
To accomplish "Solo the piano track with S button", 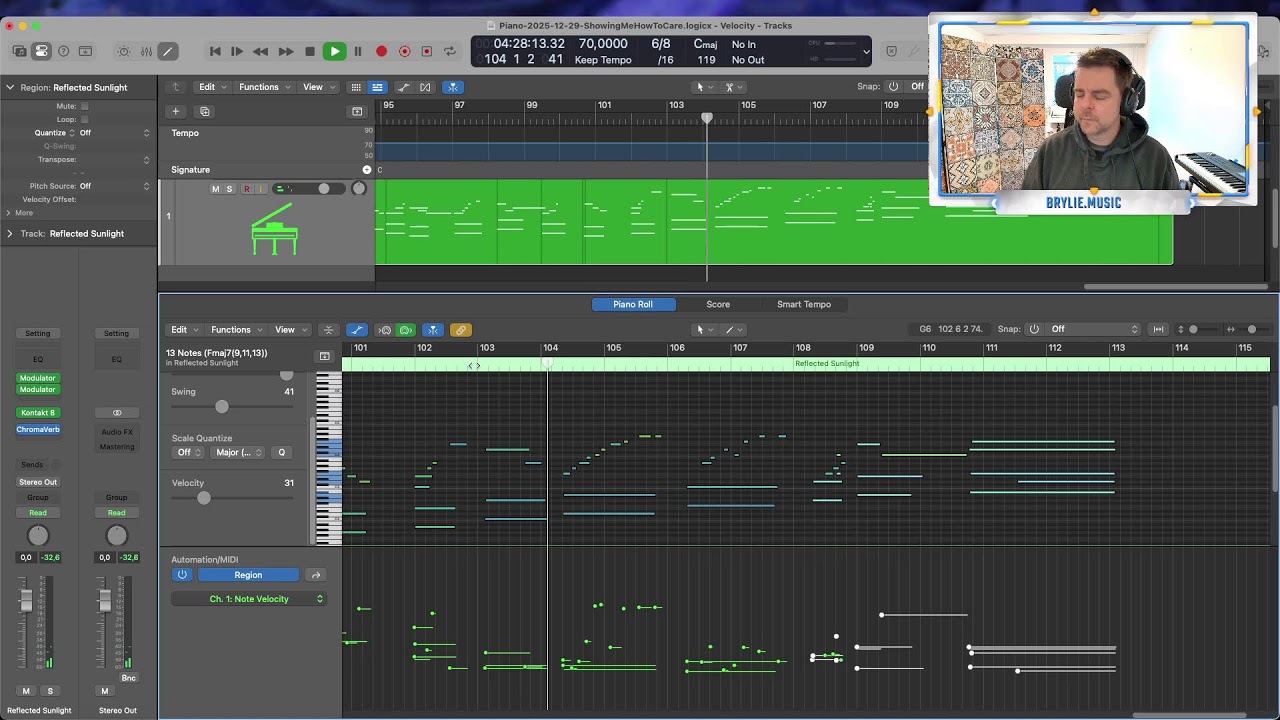I will coord(229,189).
